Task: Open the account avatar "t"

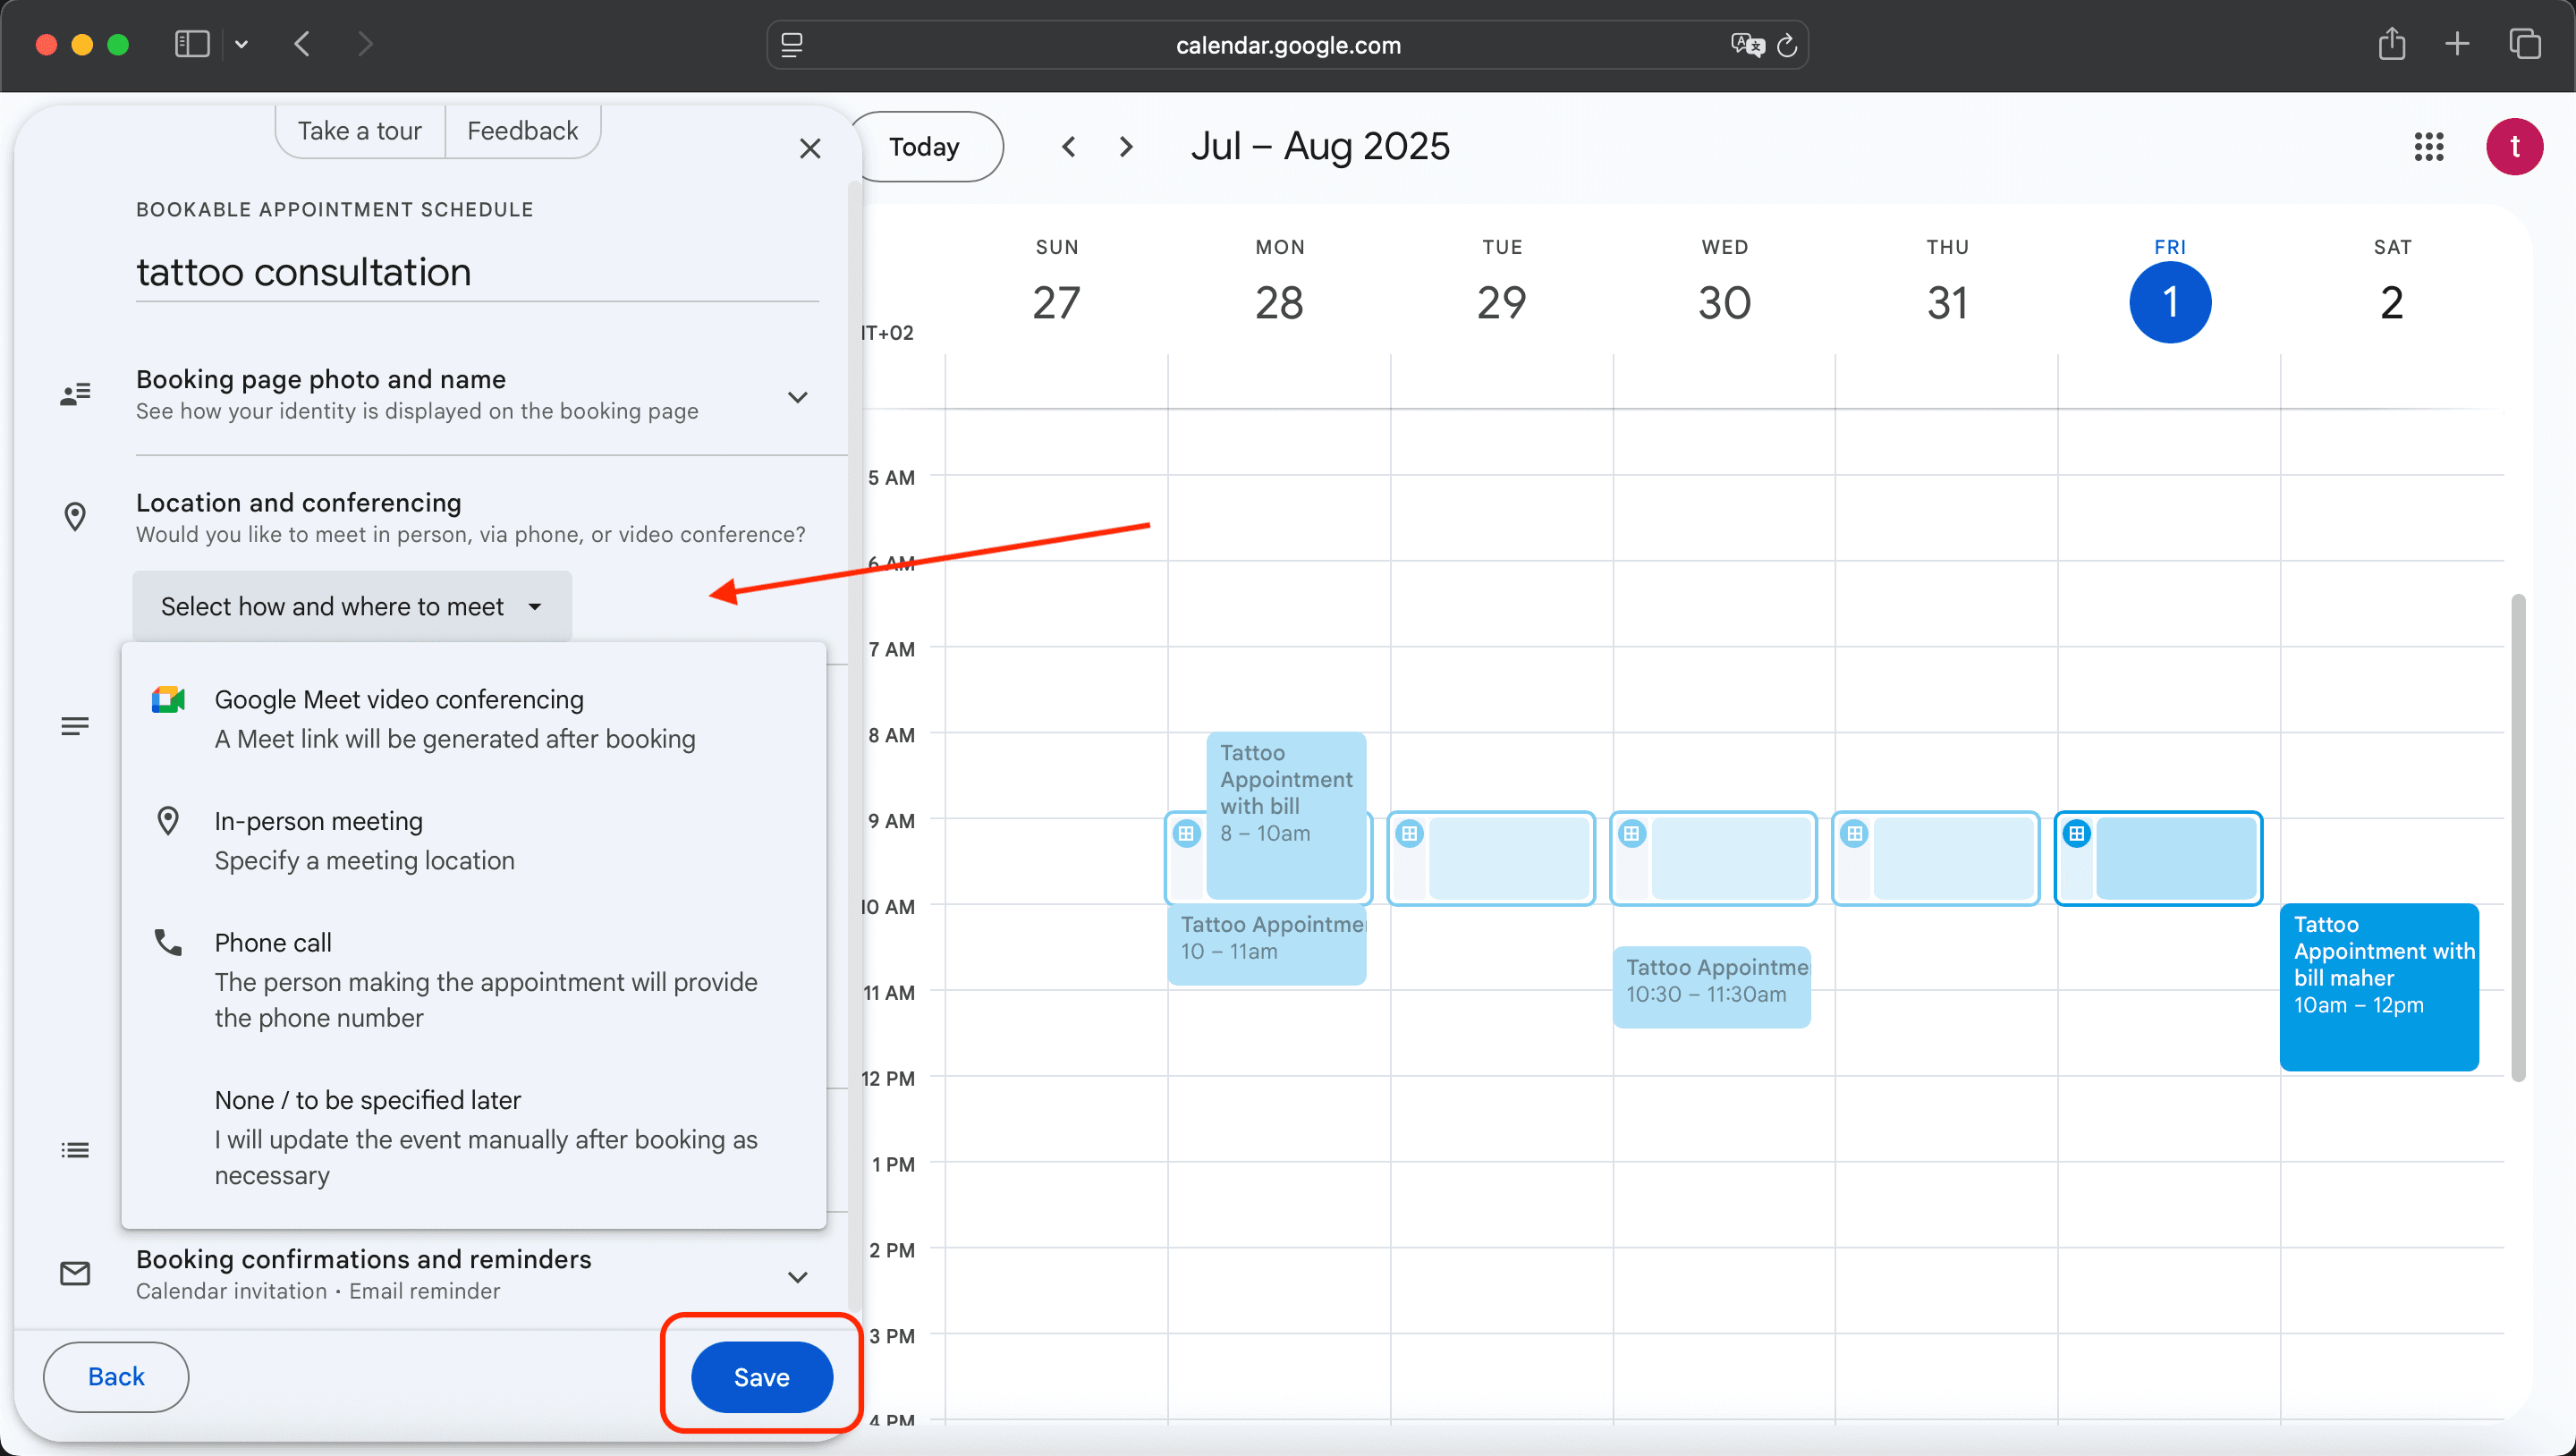Action: [x=2514, y=147]
